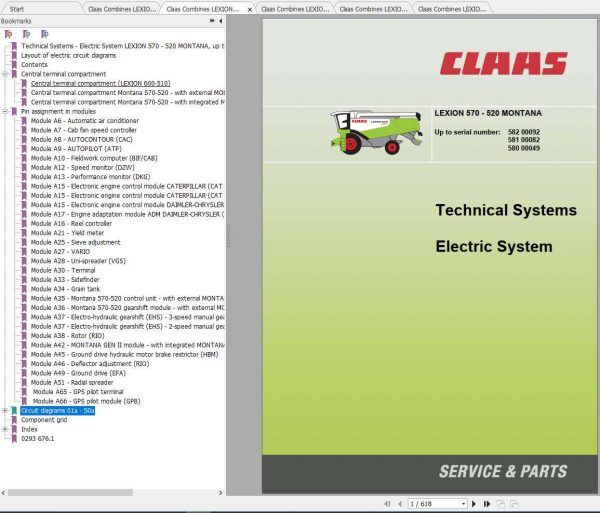The image size is (600, 513).
Task: Click the first page-view icon right of last-page button
Action: pyautogui.click(x=501, y=504)
